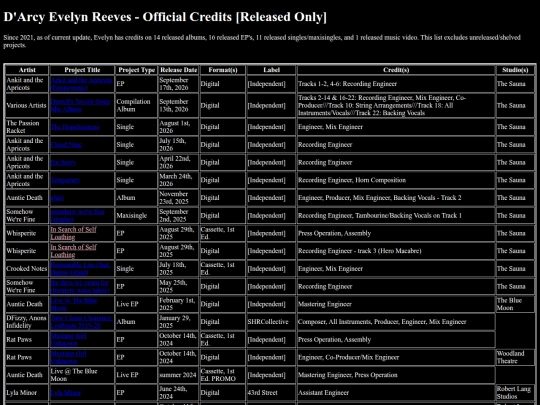This screenshot has width=540, height=405.
Task: Select the 'June 24th, 2024' release date
Action: pyautogui.click(x=178, y=393)
